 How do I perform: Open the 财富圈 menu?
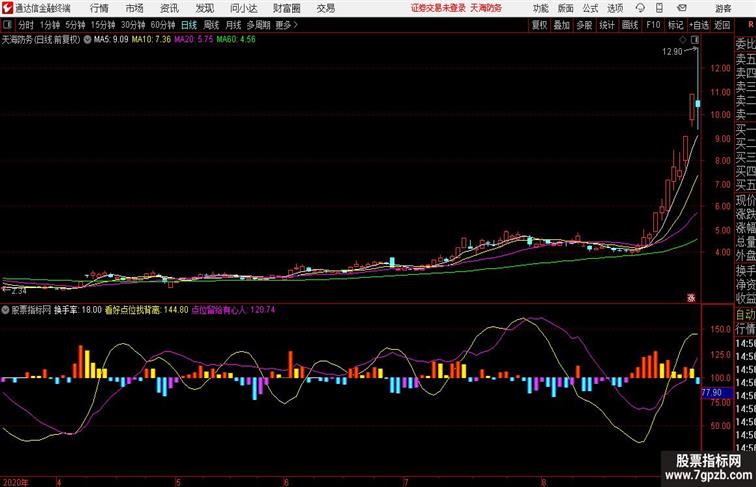286,8
